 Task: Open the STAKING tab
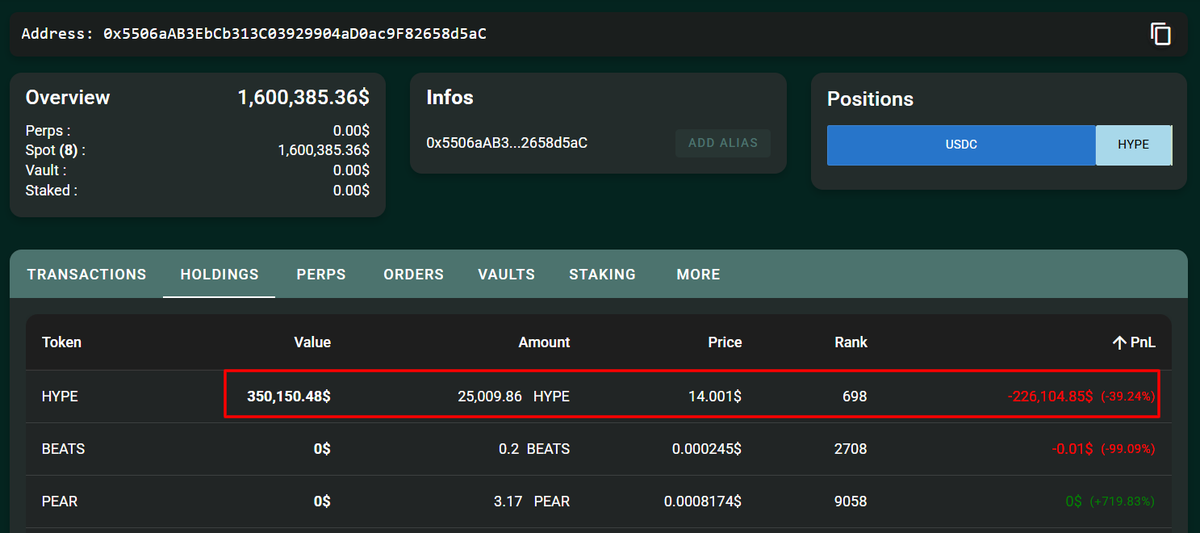(x=602, y=274)
